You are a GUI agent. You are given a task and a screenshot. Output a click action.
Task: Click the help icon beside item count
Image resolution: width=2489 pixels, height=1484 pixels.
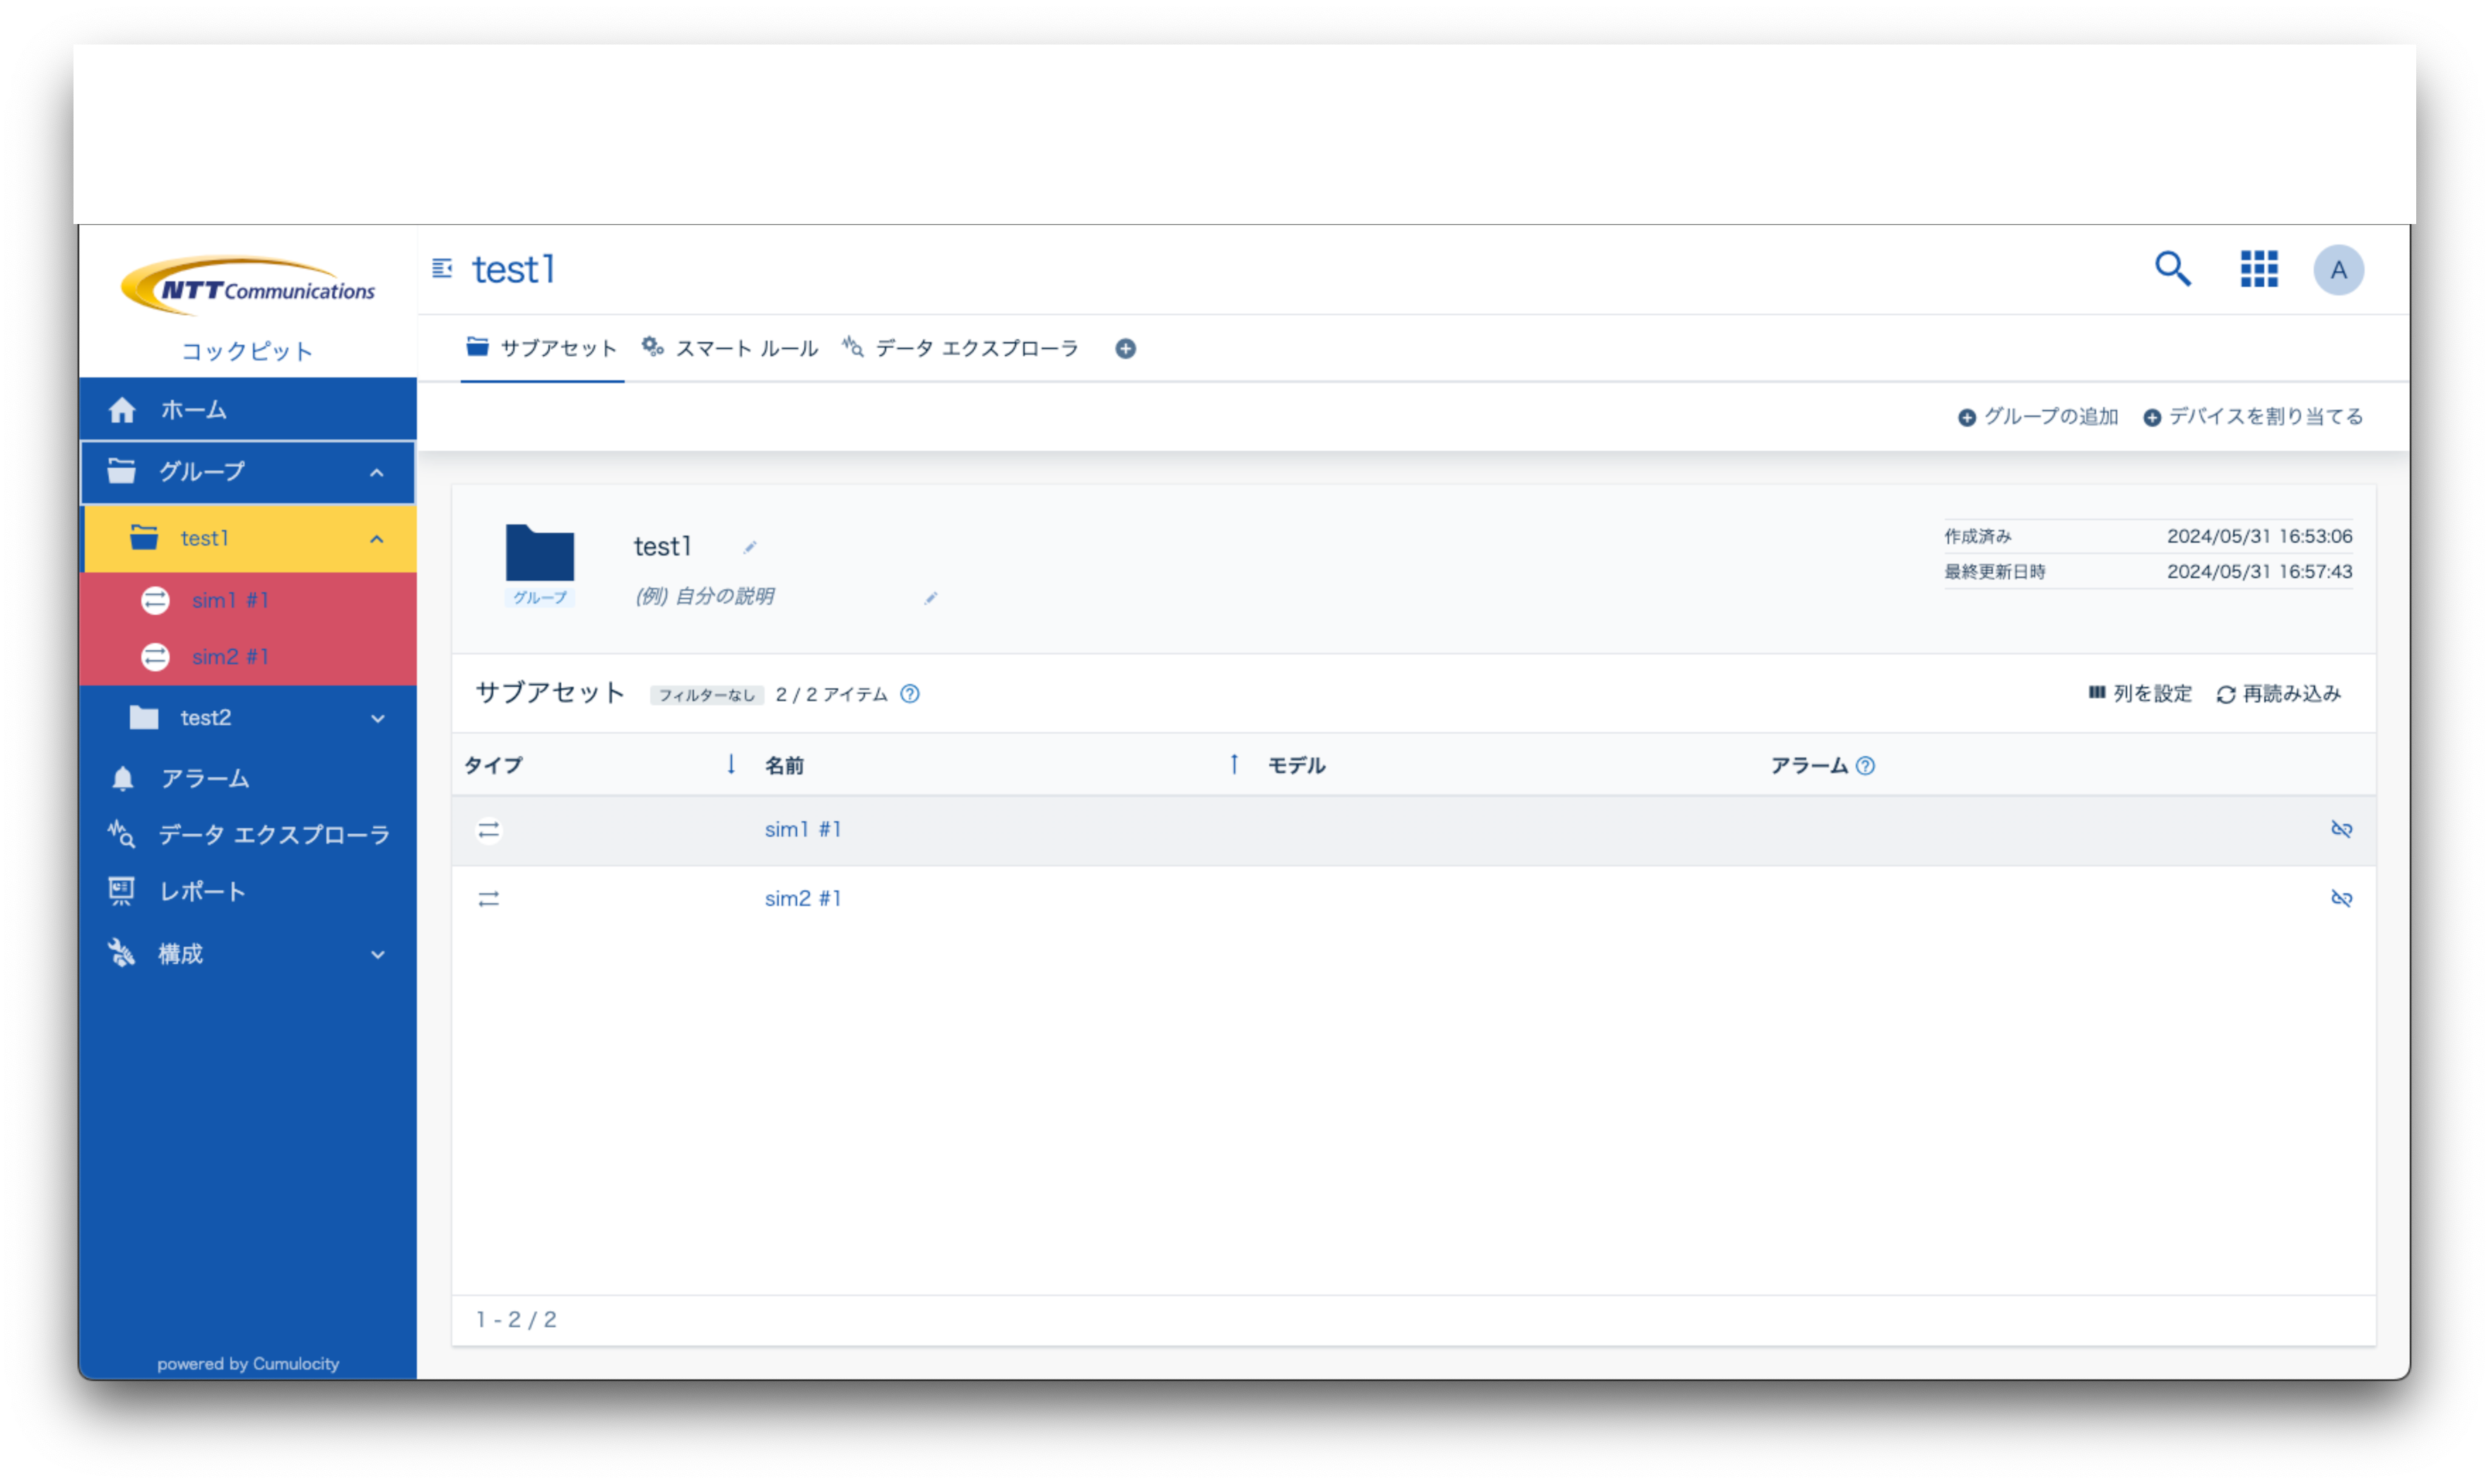coord(909,694)
